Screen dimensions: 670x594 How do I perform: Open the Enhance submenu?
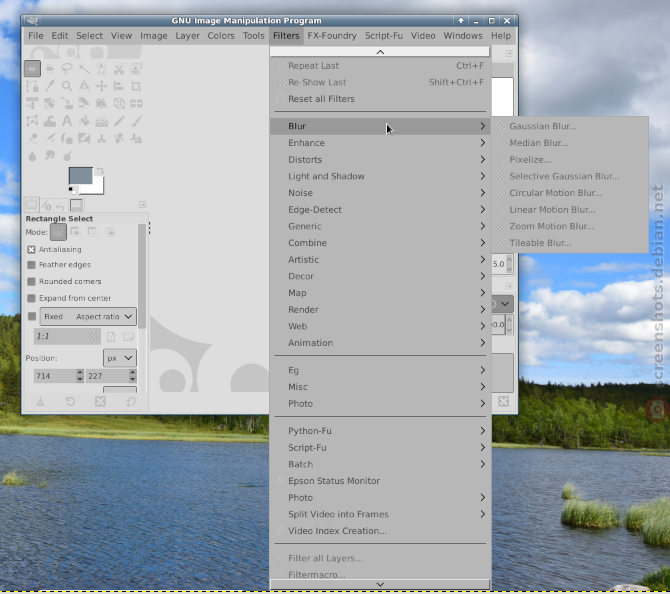click(380, 143)
